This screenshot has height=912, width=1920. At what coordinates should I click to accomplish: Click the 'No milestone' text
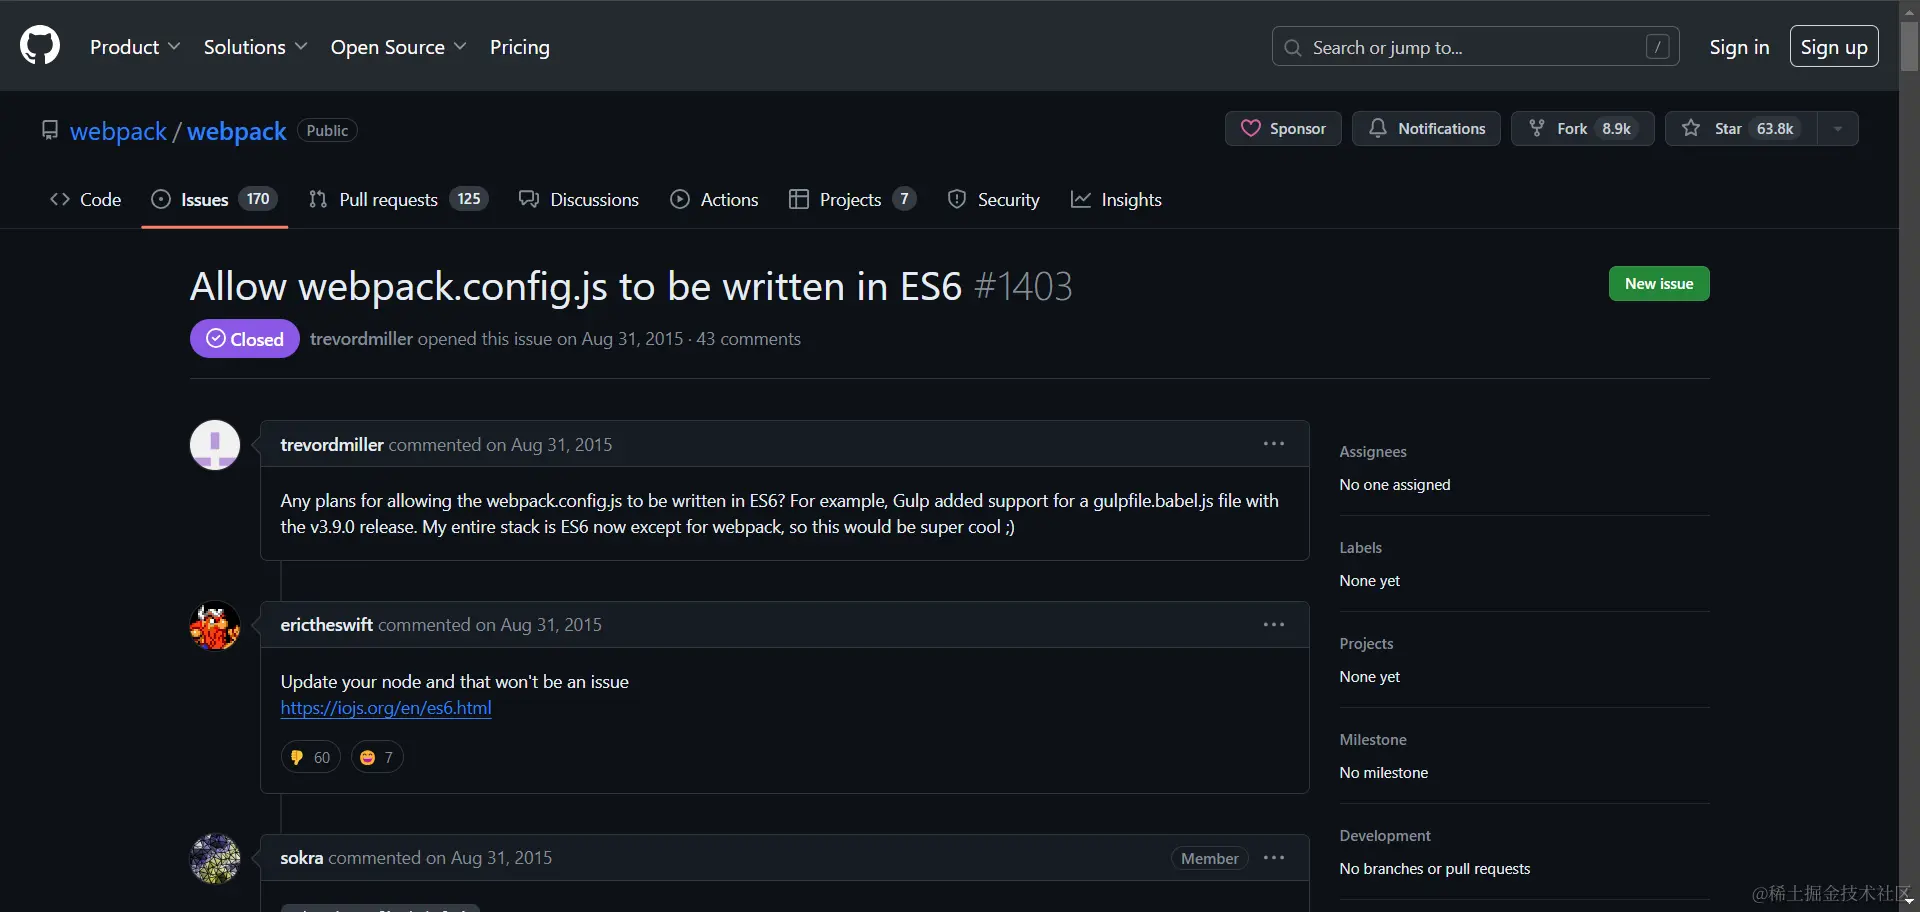click(x=1384, y=773)
